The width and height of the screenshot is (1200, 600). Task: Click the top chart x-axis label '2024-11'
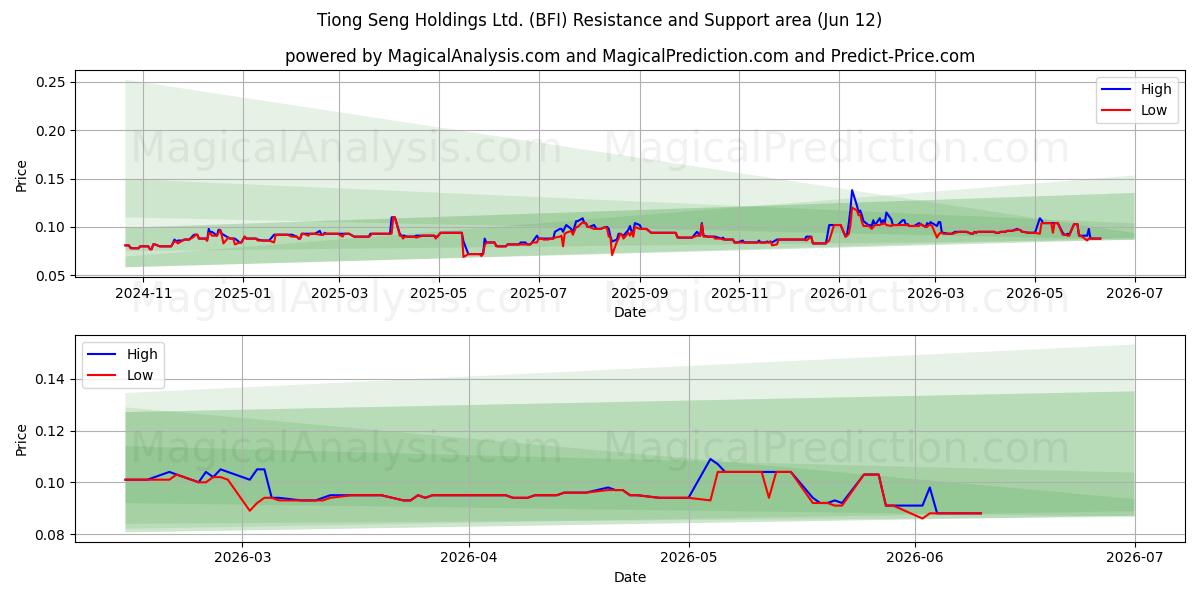point(143,294)
